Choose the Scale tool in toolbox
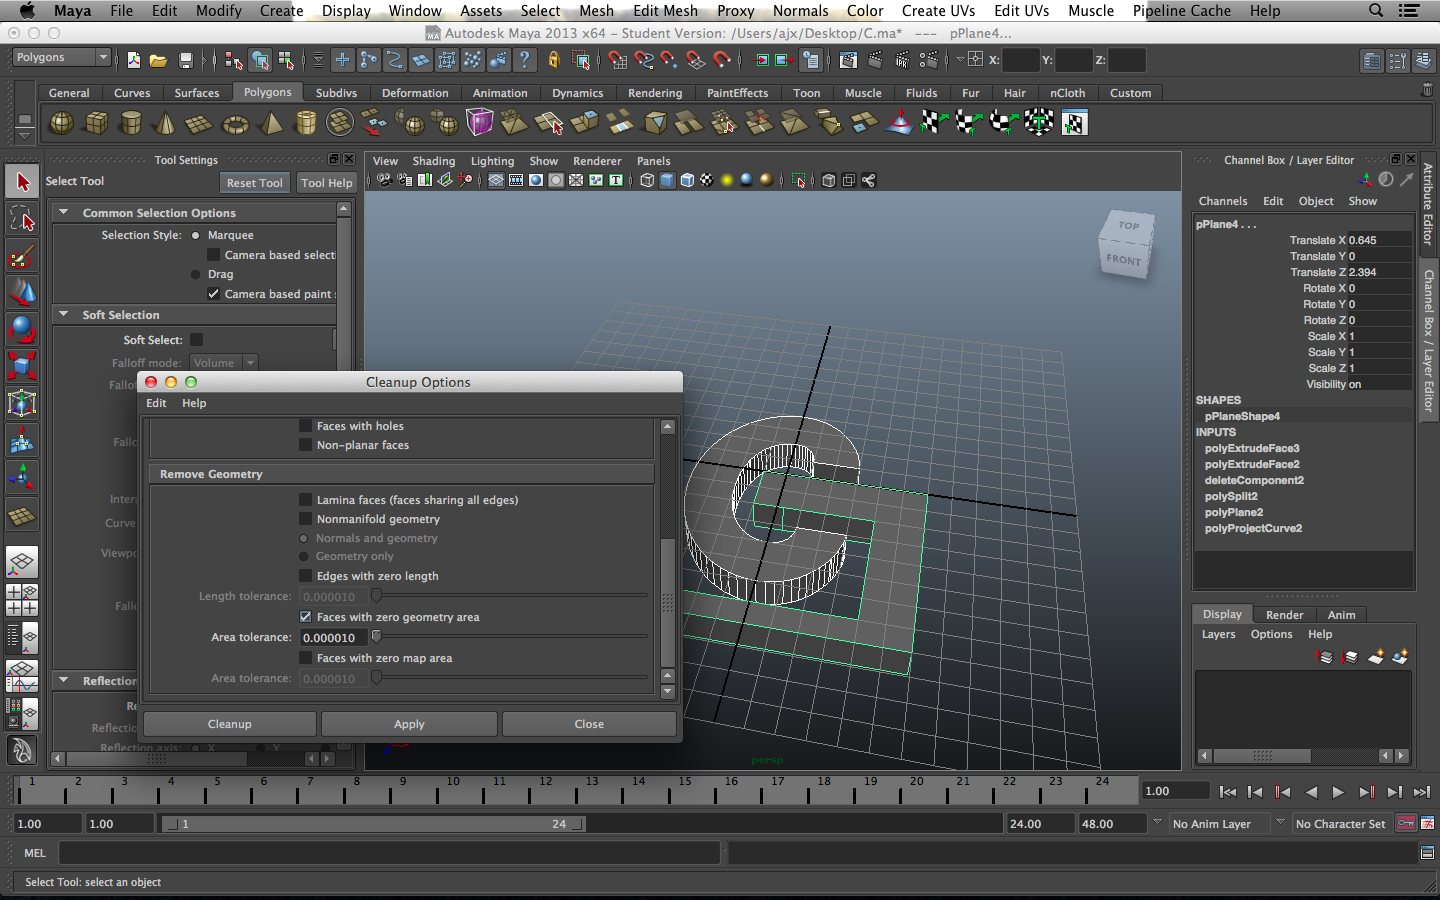The image size is (1440, 900). click(22, 366)
